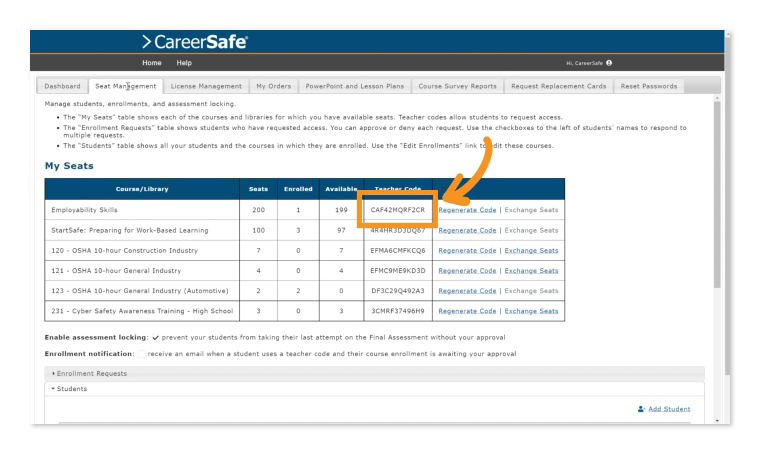Toggle the Enable assessment locking checkbox
Image resolution: width=760 pixels, height=454 pixels.
[x=155, y=338]
